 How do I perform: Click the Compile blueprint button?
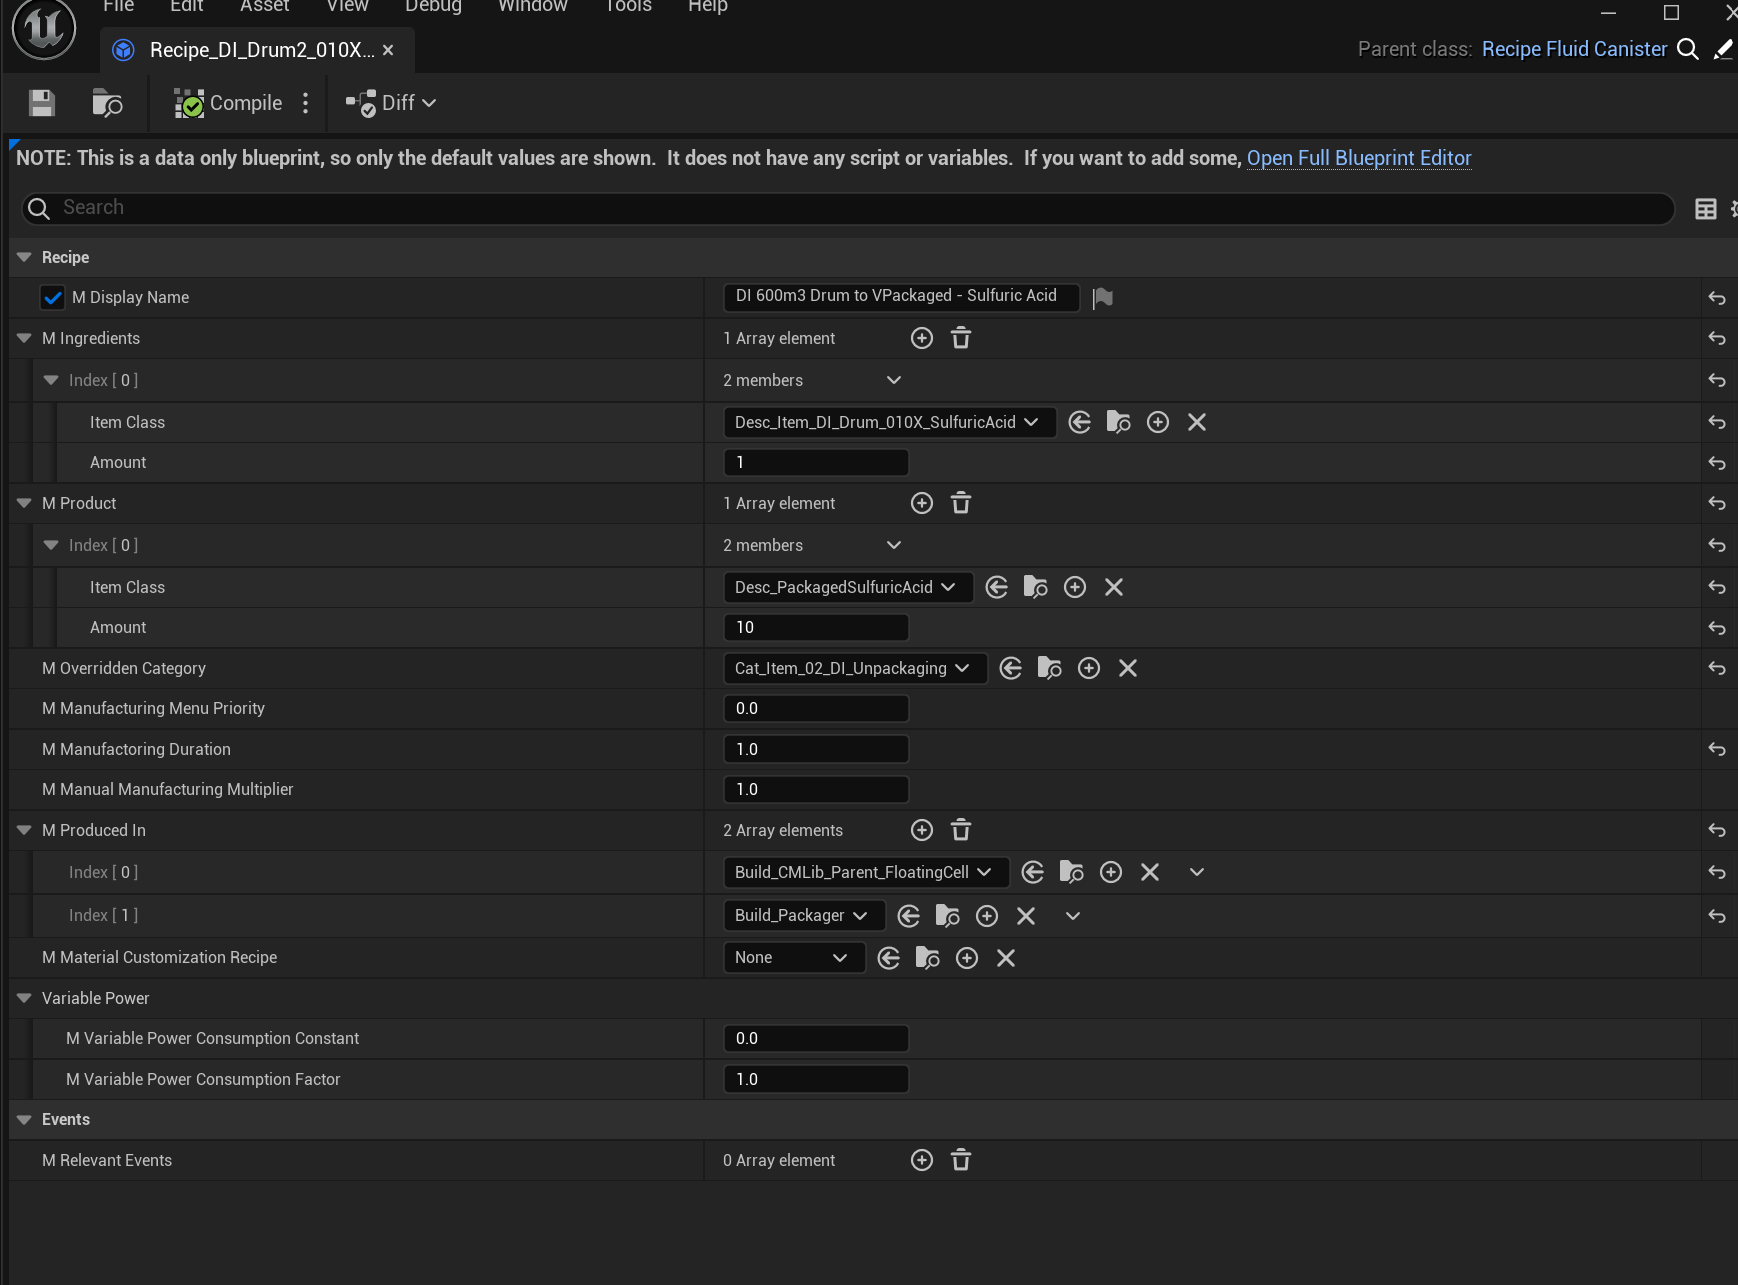coord(229,103)
